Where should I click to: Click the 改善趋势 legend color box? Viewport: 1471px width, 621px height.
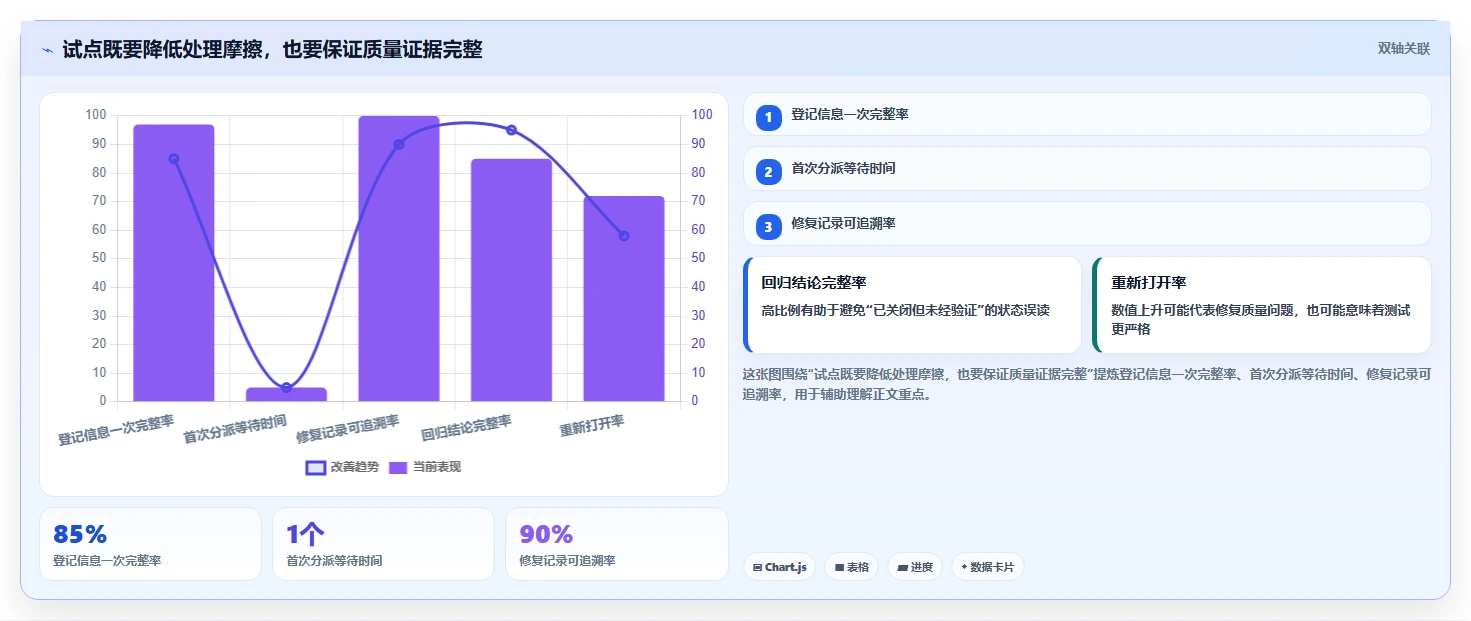point(316,468)
